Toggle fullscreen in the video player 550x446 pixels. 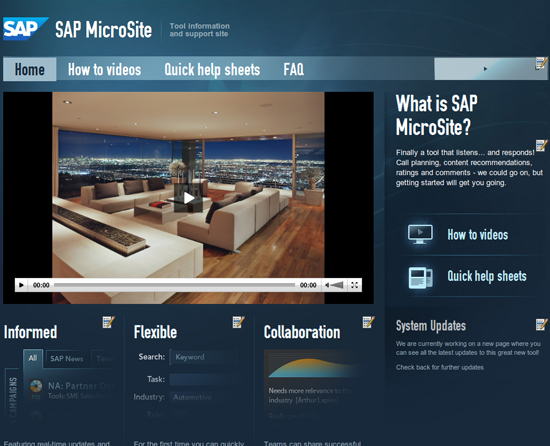point(355,285)
